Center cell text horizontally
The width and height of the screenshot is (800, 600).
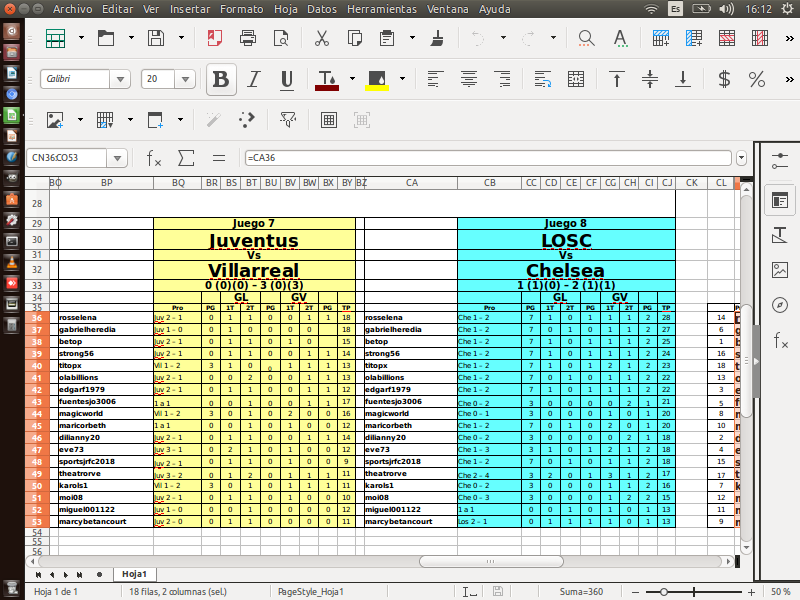(x=468, y=79)
